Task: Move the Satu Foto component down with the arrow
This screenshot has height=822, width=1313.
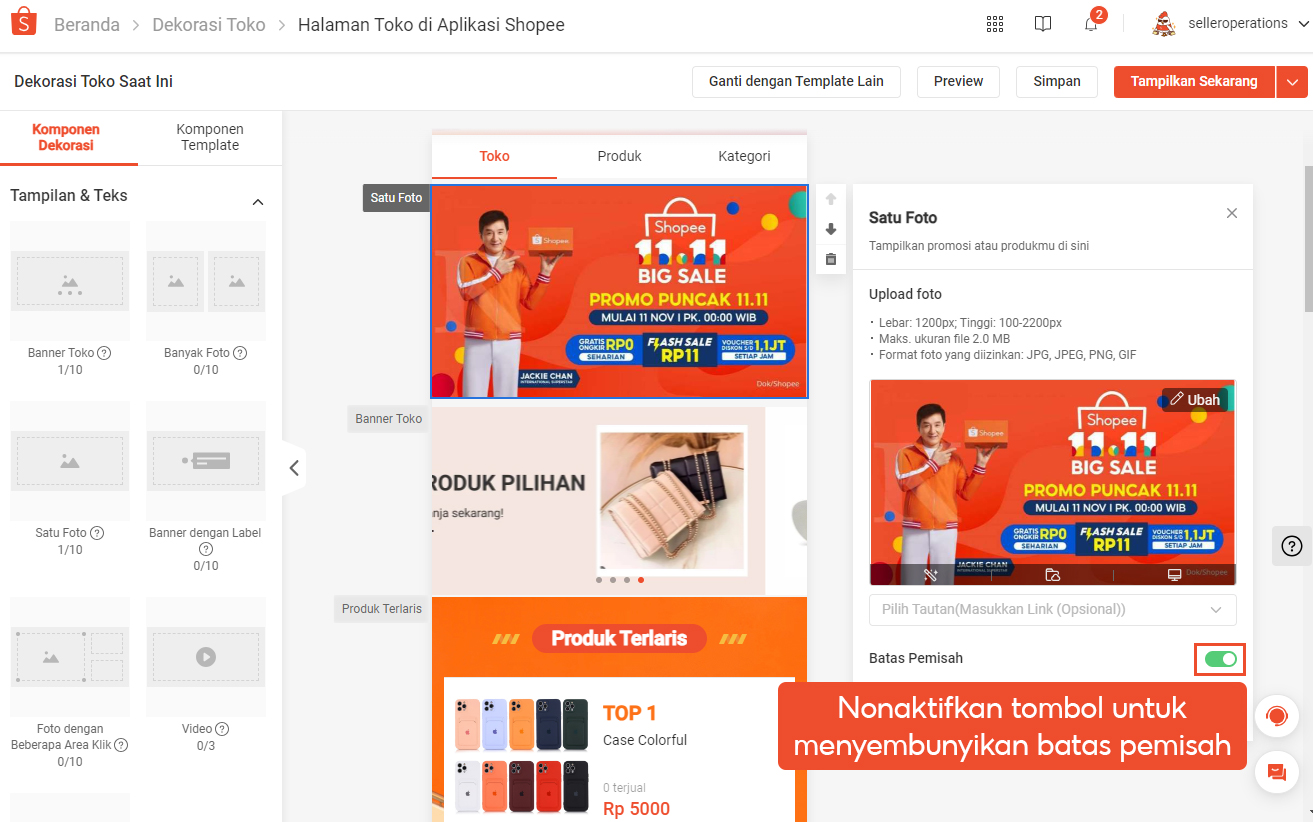Action: click(x=830, y=229)
